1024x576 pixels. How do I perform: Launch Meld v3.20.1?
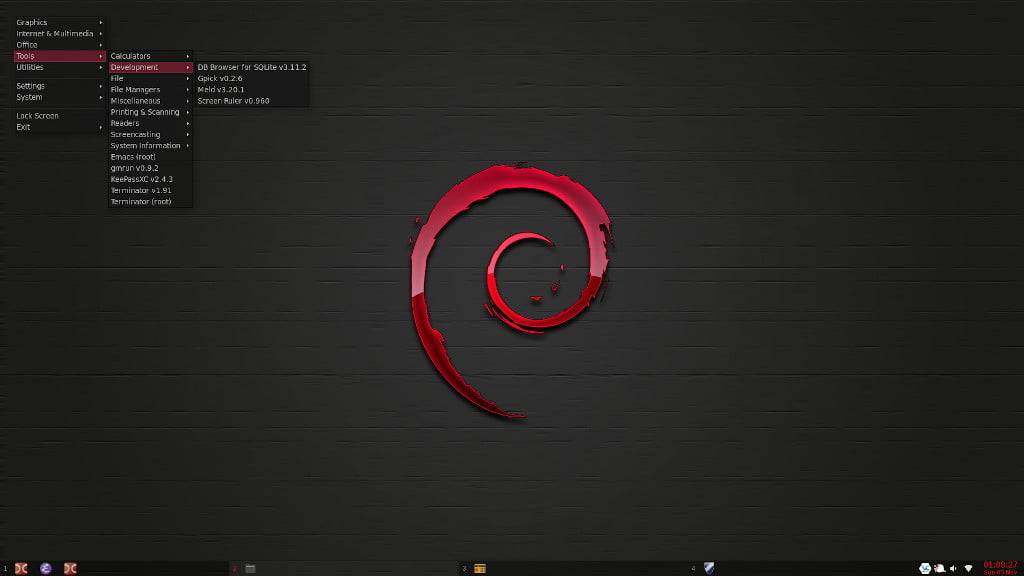[x=252, y=89]
